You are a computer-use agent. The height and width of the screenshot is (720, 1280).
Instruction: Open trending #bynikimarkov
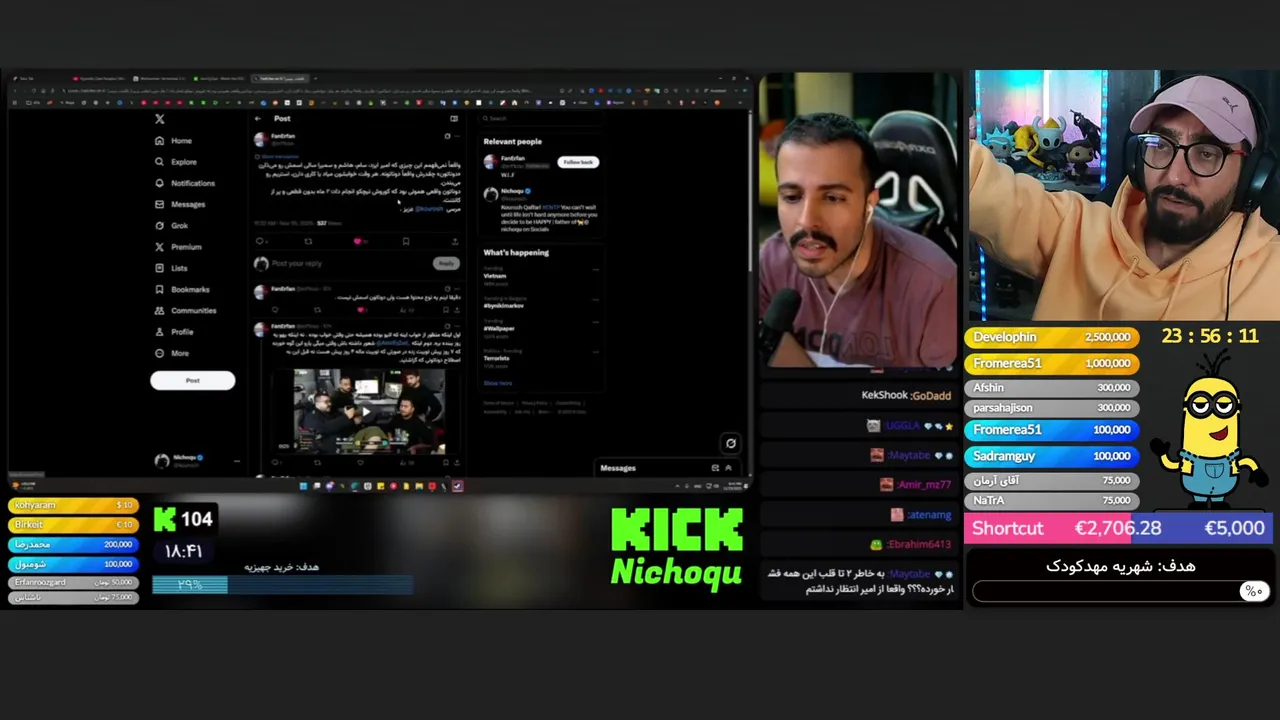(x=504, y=305)
